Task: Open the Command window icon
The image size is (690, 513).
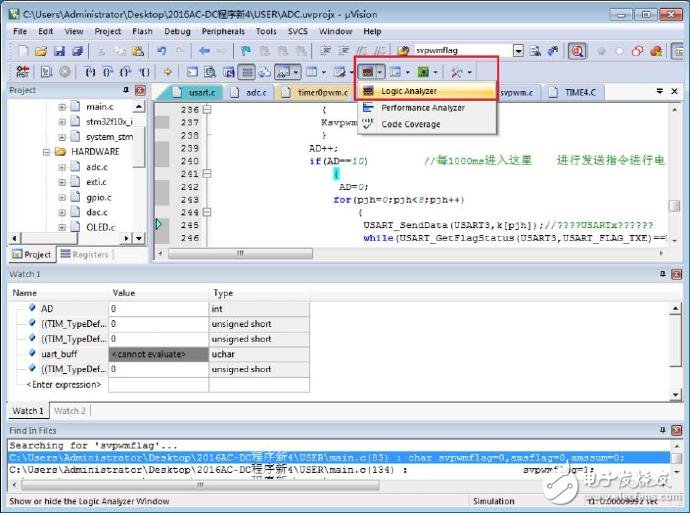Action: (192, 71)
